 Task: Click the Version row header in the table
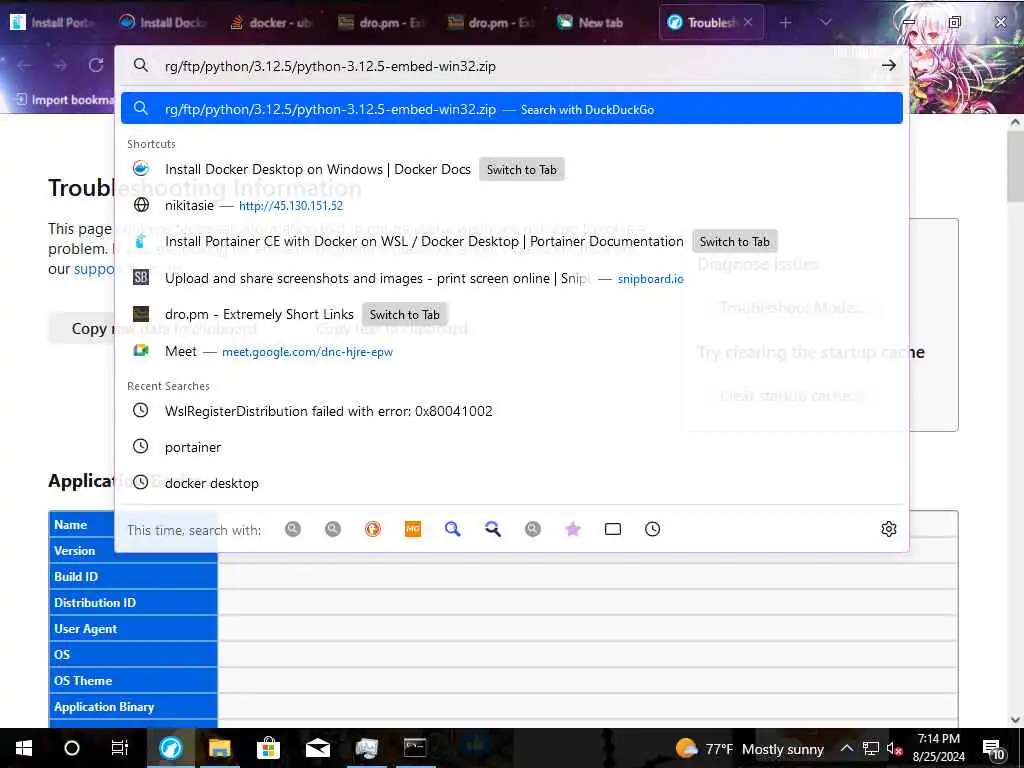tap(133, 551)
